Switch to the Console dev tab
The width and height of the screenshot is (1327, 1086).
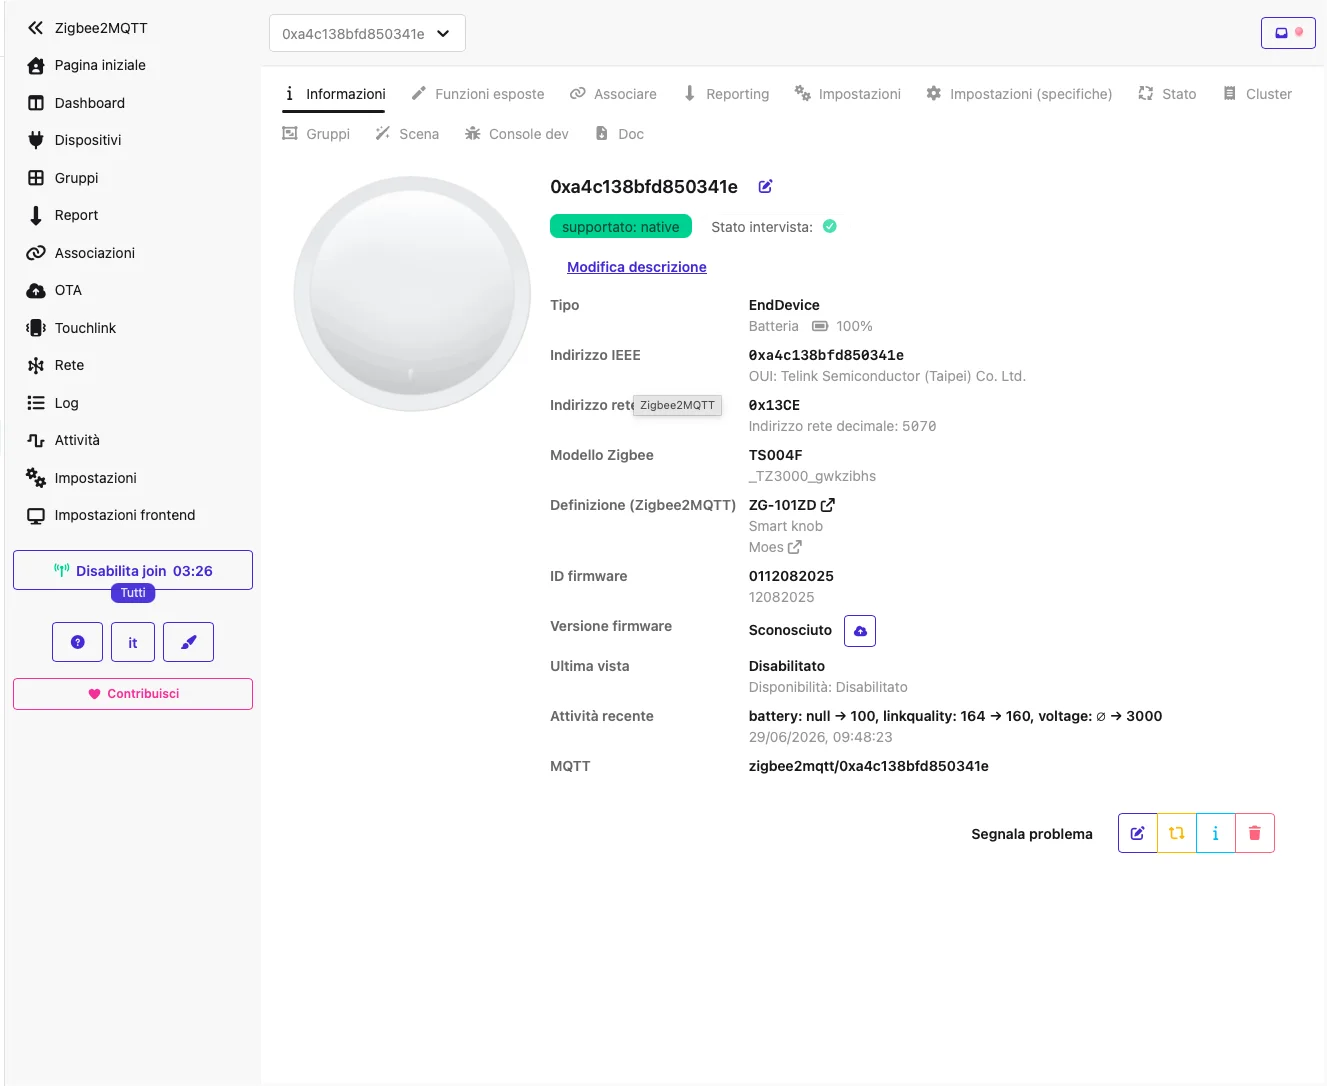pyautogui.click(x=516, y=134)
